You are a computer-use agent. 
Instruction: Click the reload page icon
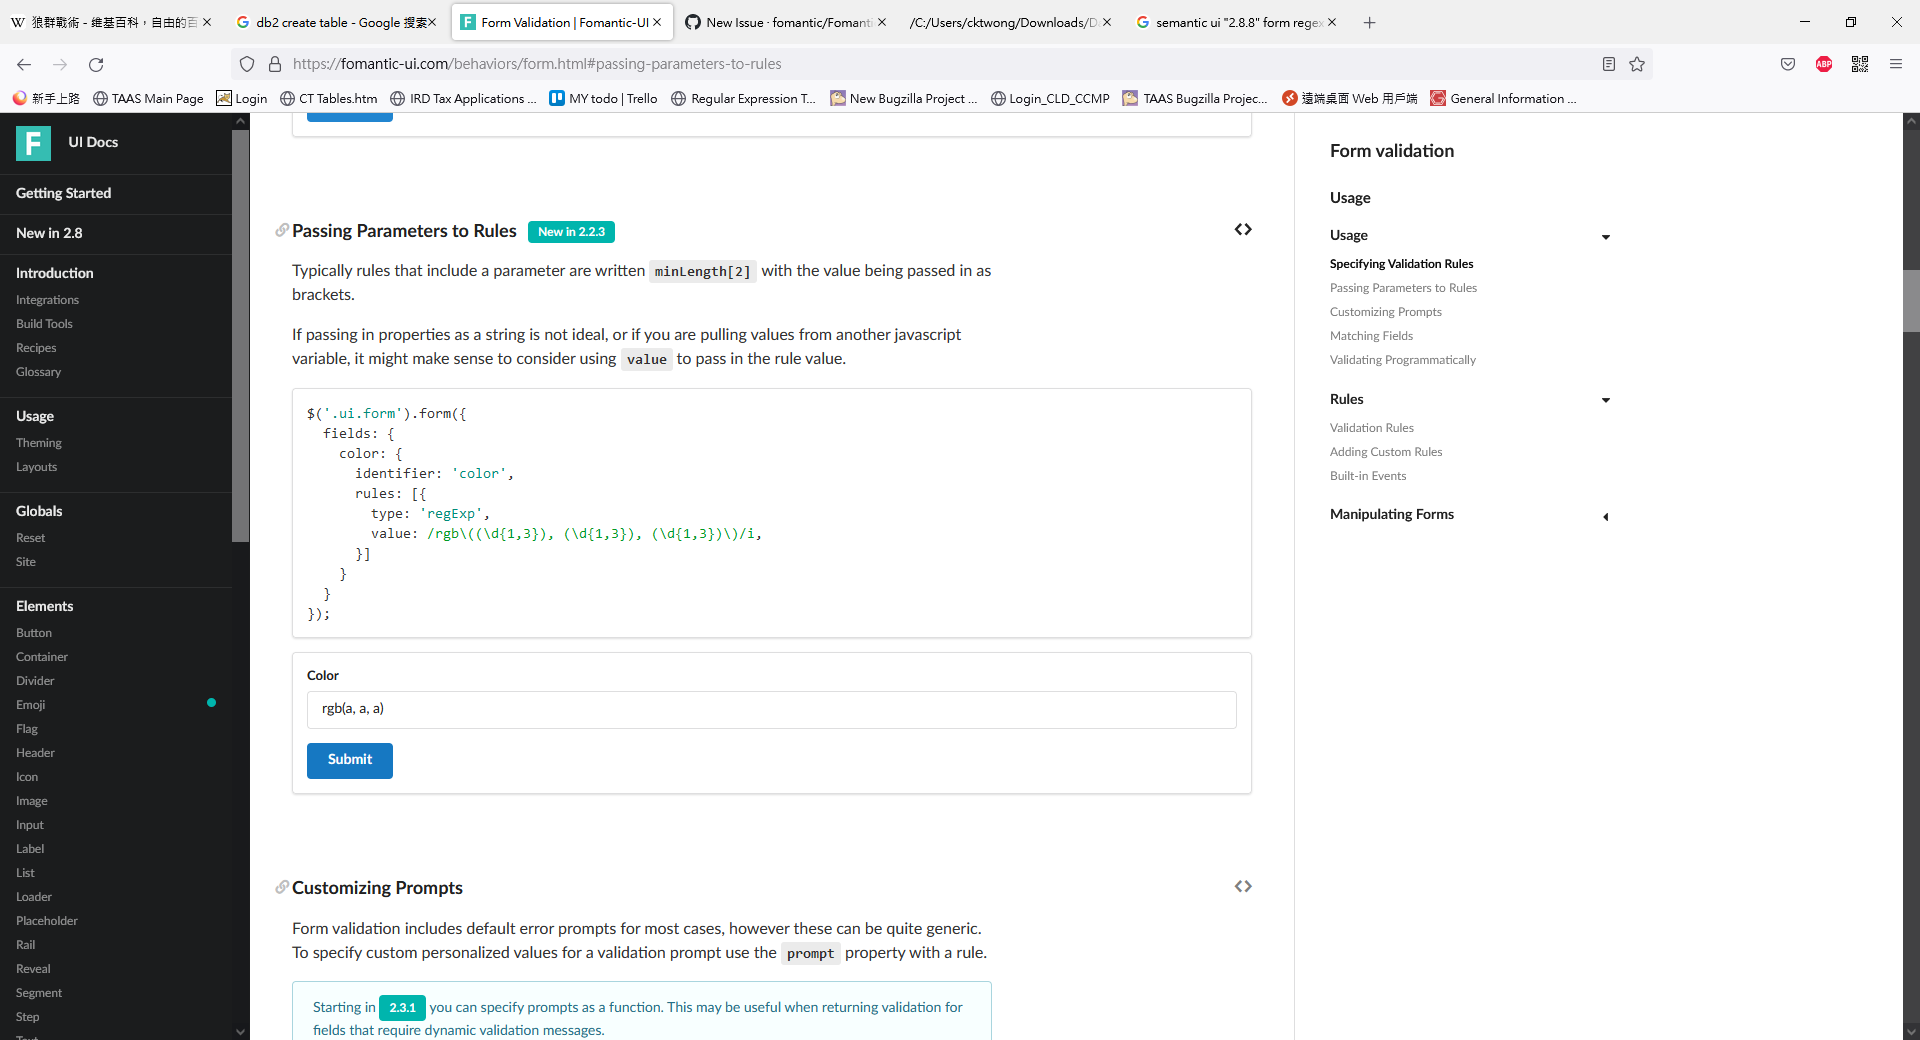96,63
